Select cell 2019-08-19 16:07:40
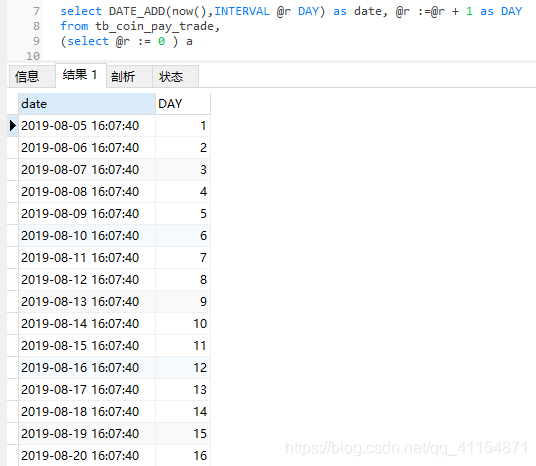Screen dimensions: 536x466 87,434
